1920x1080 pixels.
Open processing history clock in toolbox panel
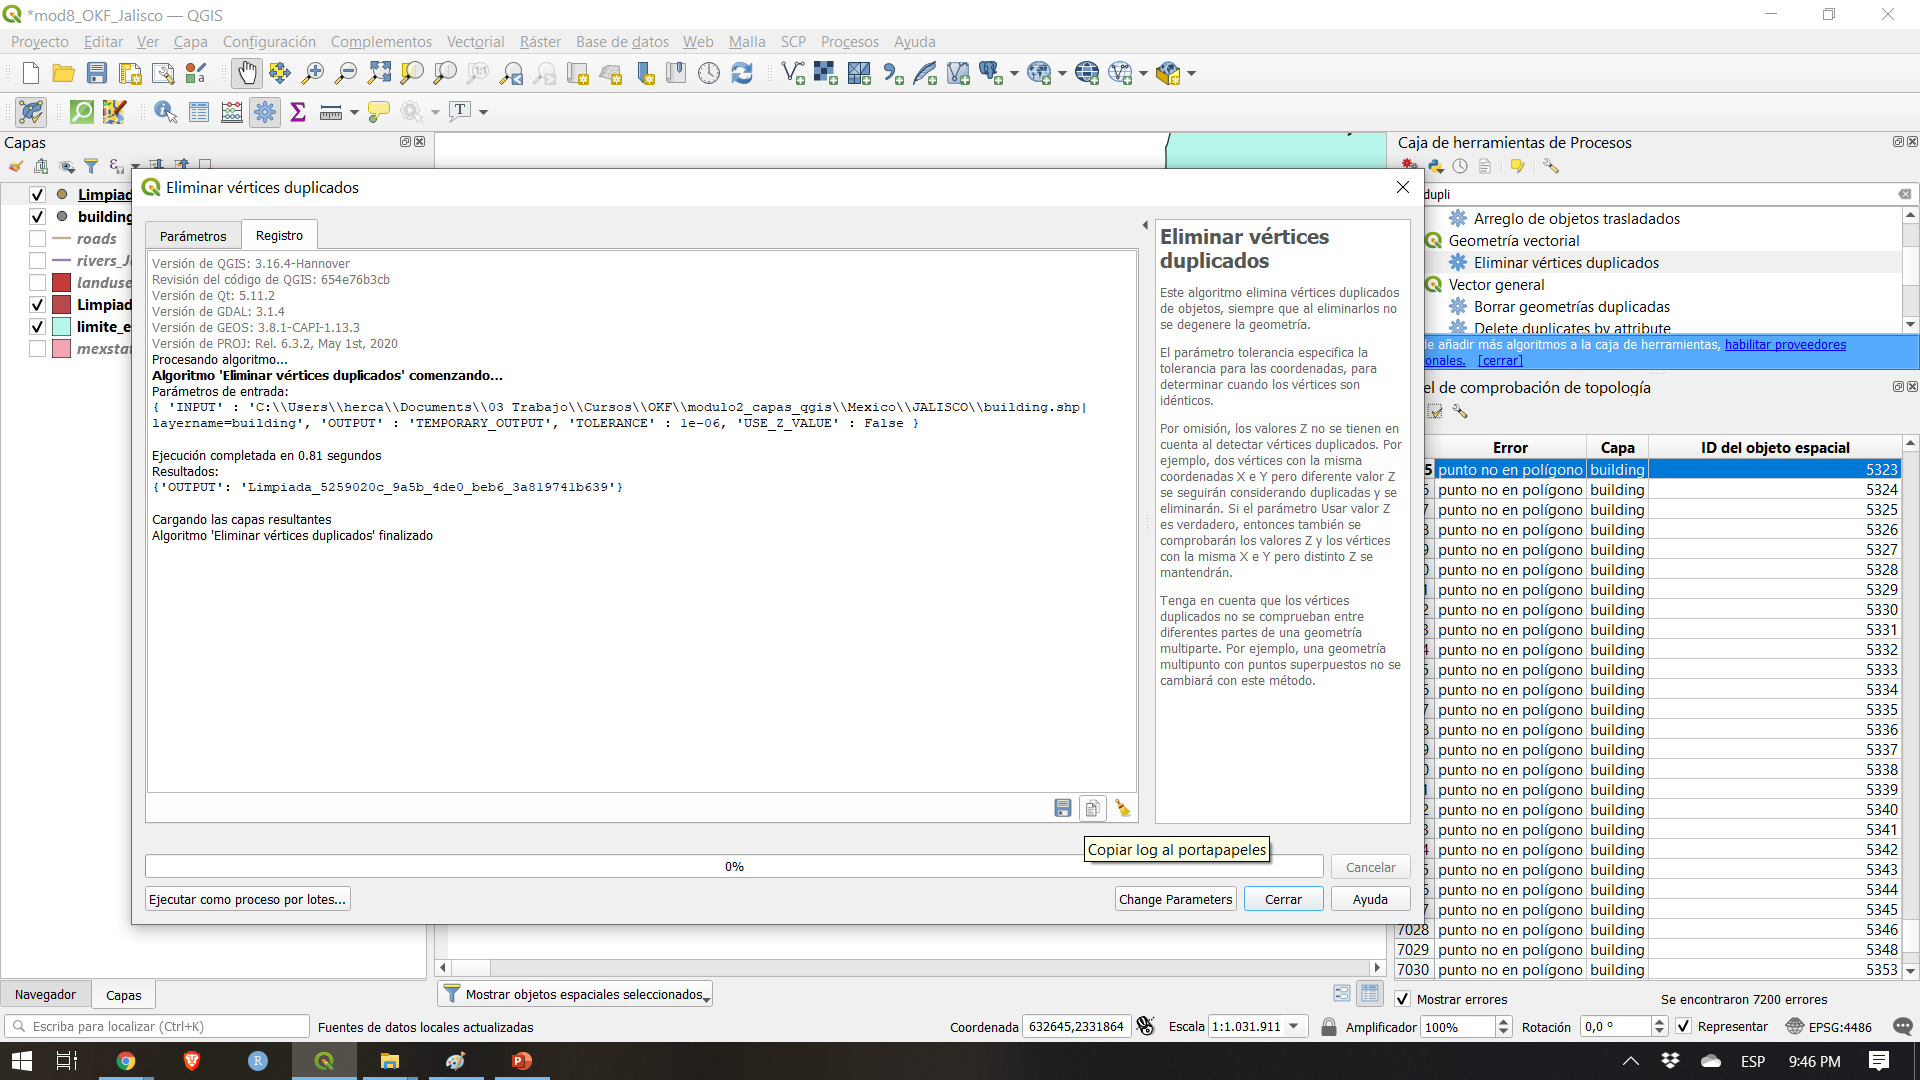[1460, 167]
